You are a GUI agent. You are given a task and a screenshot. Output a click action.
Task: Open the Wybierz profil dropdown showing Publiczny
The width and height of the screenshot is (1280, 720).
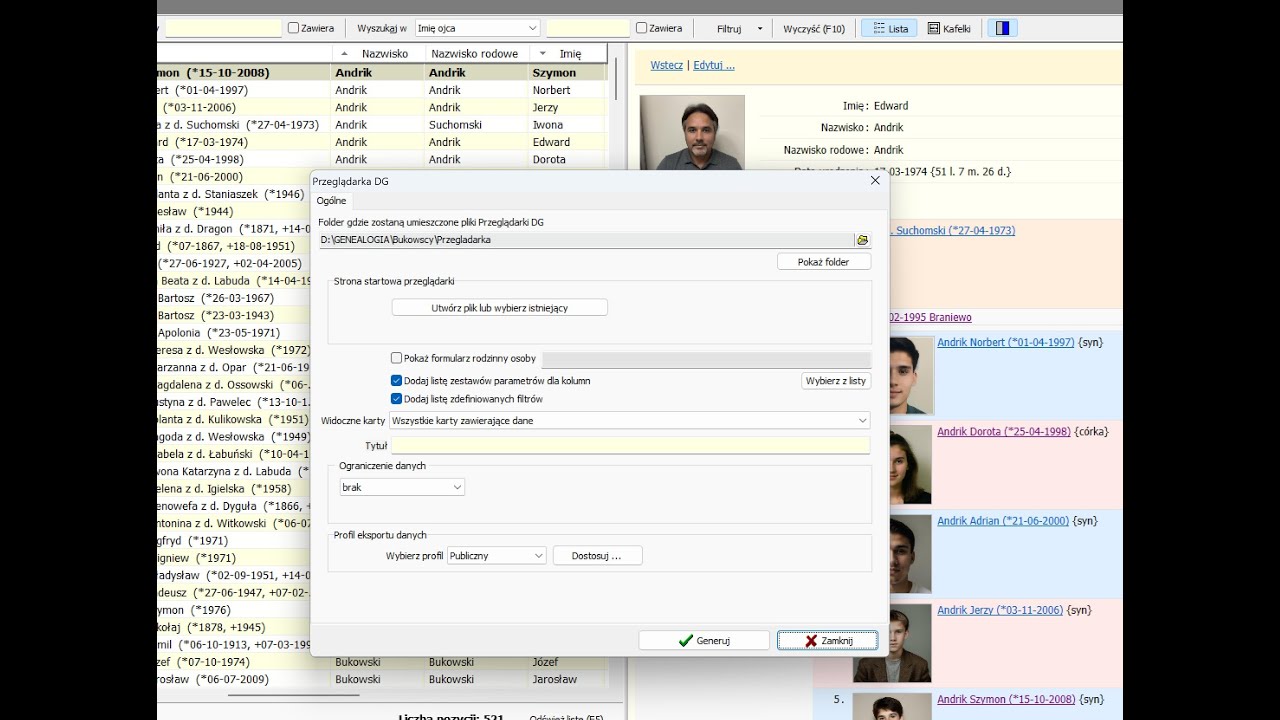[497, 555]
